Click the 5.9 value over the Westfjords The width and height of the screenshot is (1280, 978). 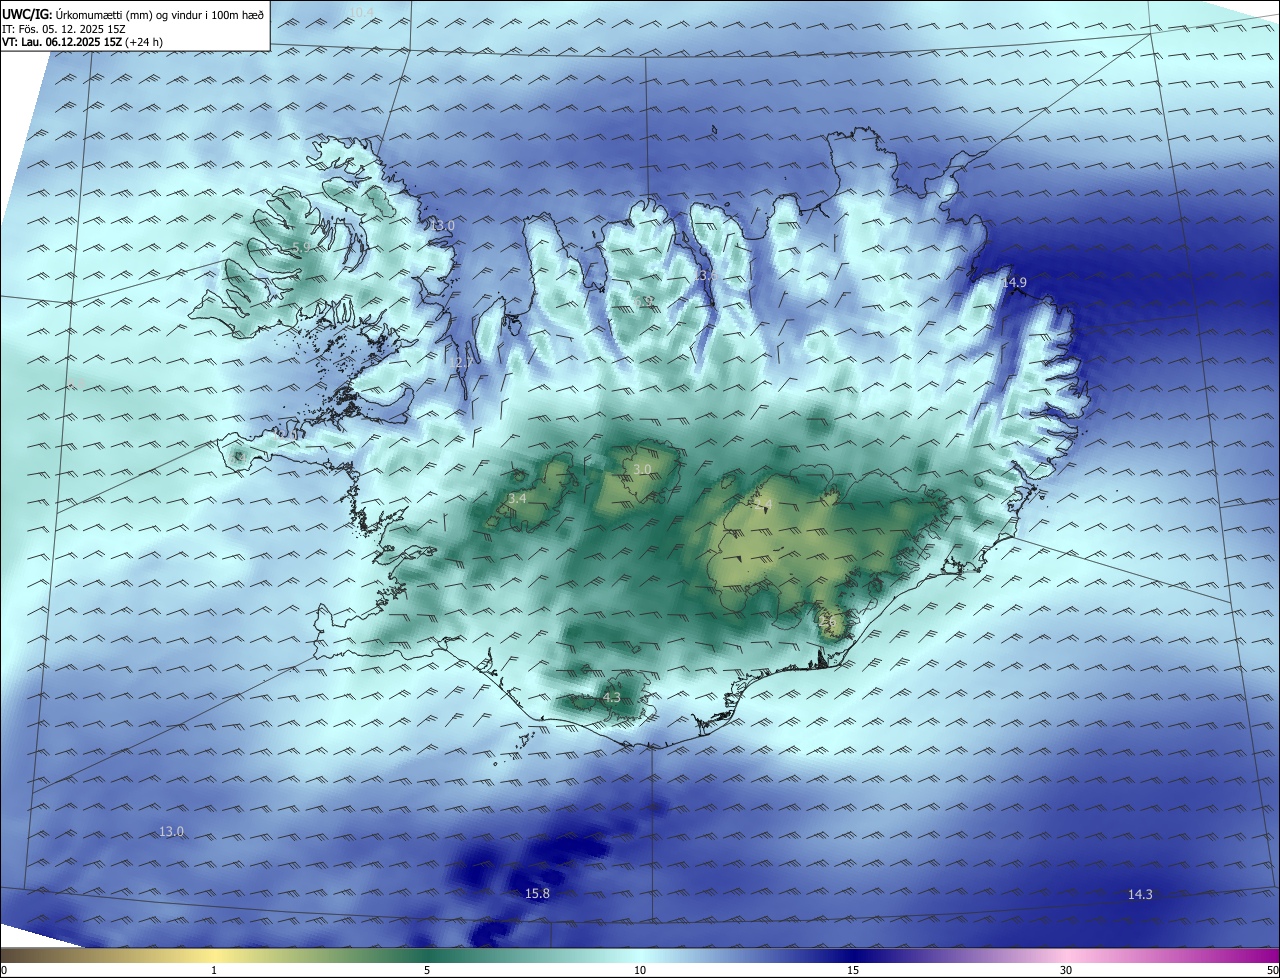coord(301,247)
